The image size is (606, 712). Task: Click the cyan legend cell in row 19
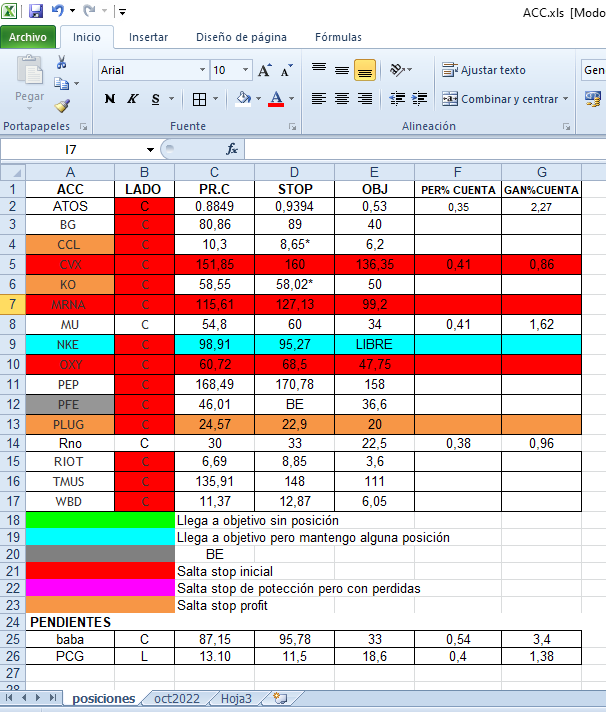pos(100,537)
